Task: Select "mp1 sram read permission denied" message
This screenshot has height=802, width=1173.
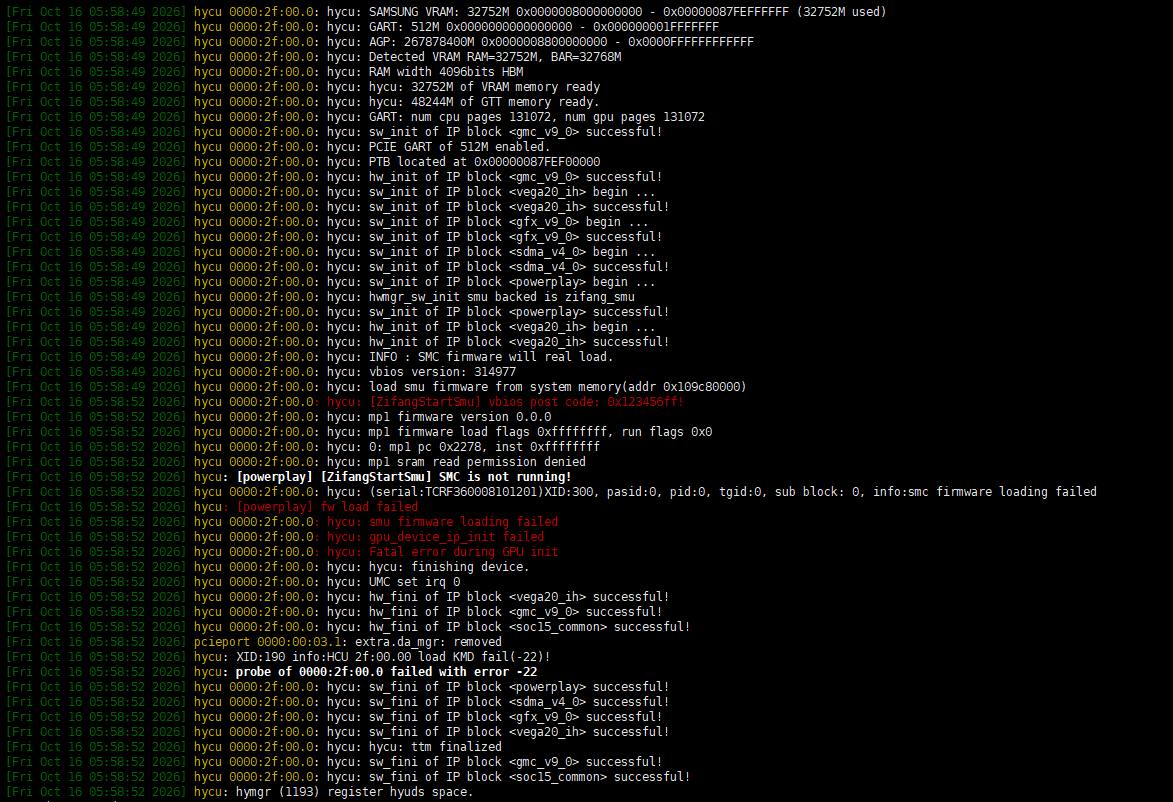Action: pyautogui.click(x=477, y=461)
